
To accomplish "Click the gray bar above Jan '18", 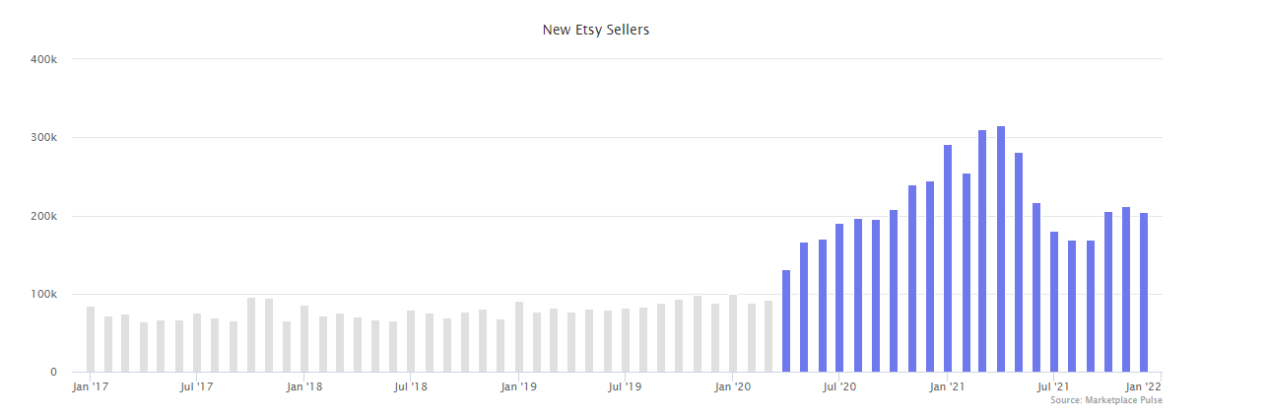I will click(x=304, y=339).
